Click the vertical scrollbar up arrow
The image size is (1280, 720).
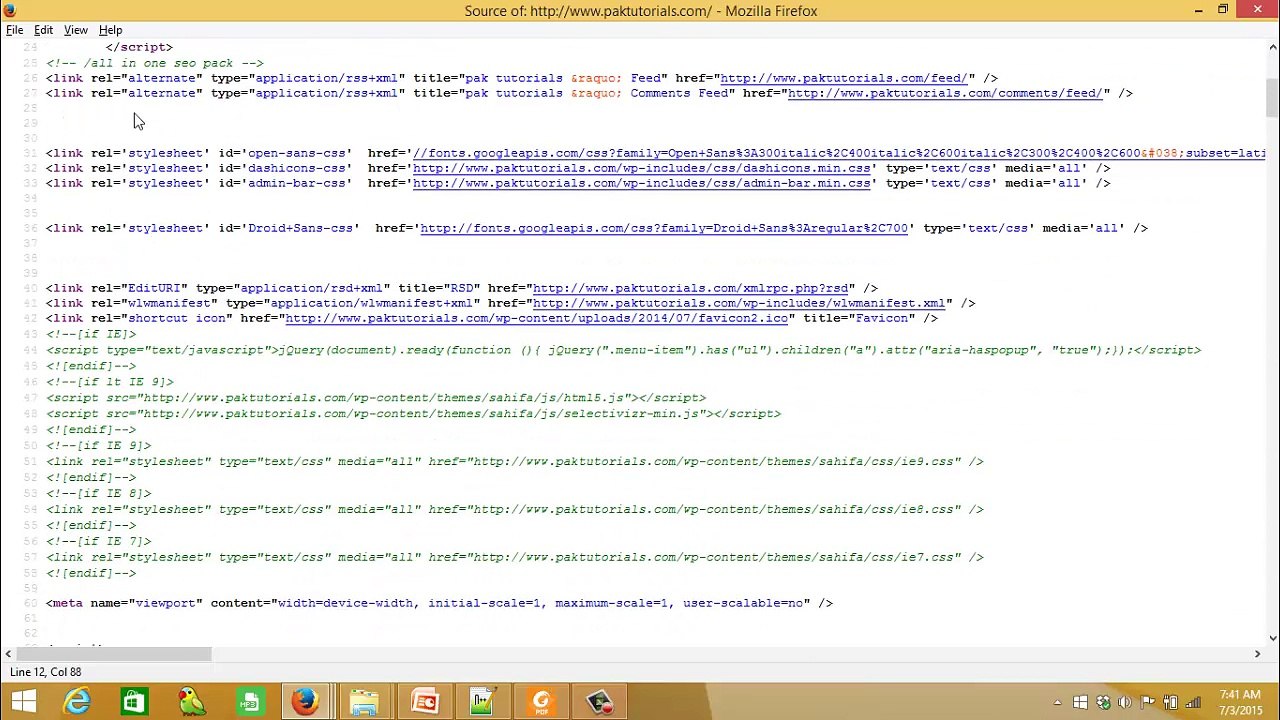[x=1272, y=47]
